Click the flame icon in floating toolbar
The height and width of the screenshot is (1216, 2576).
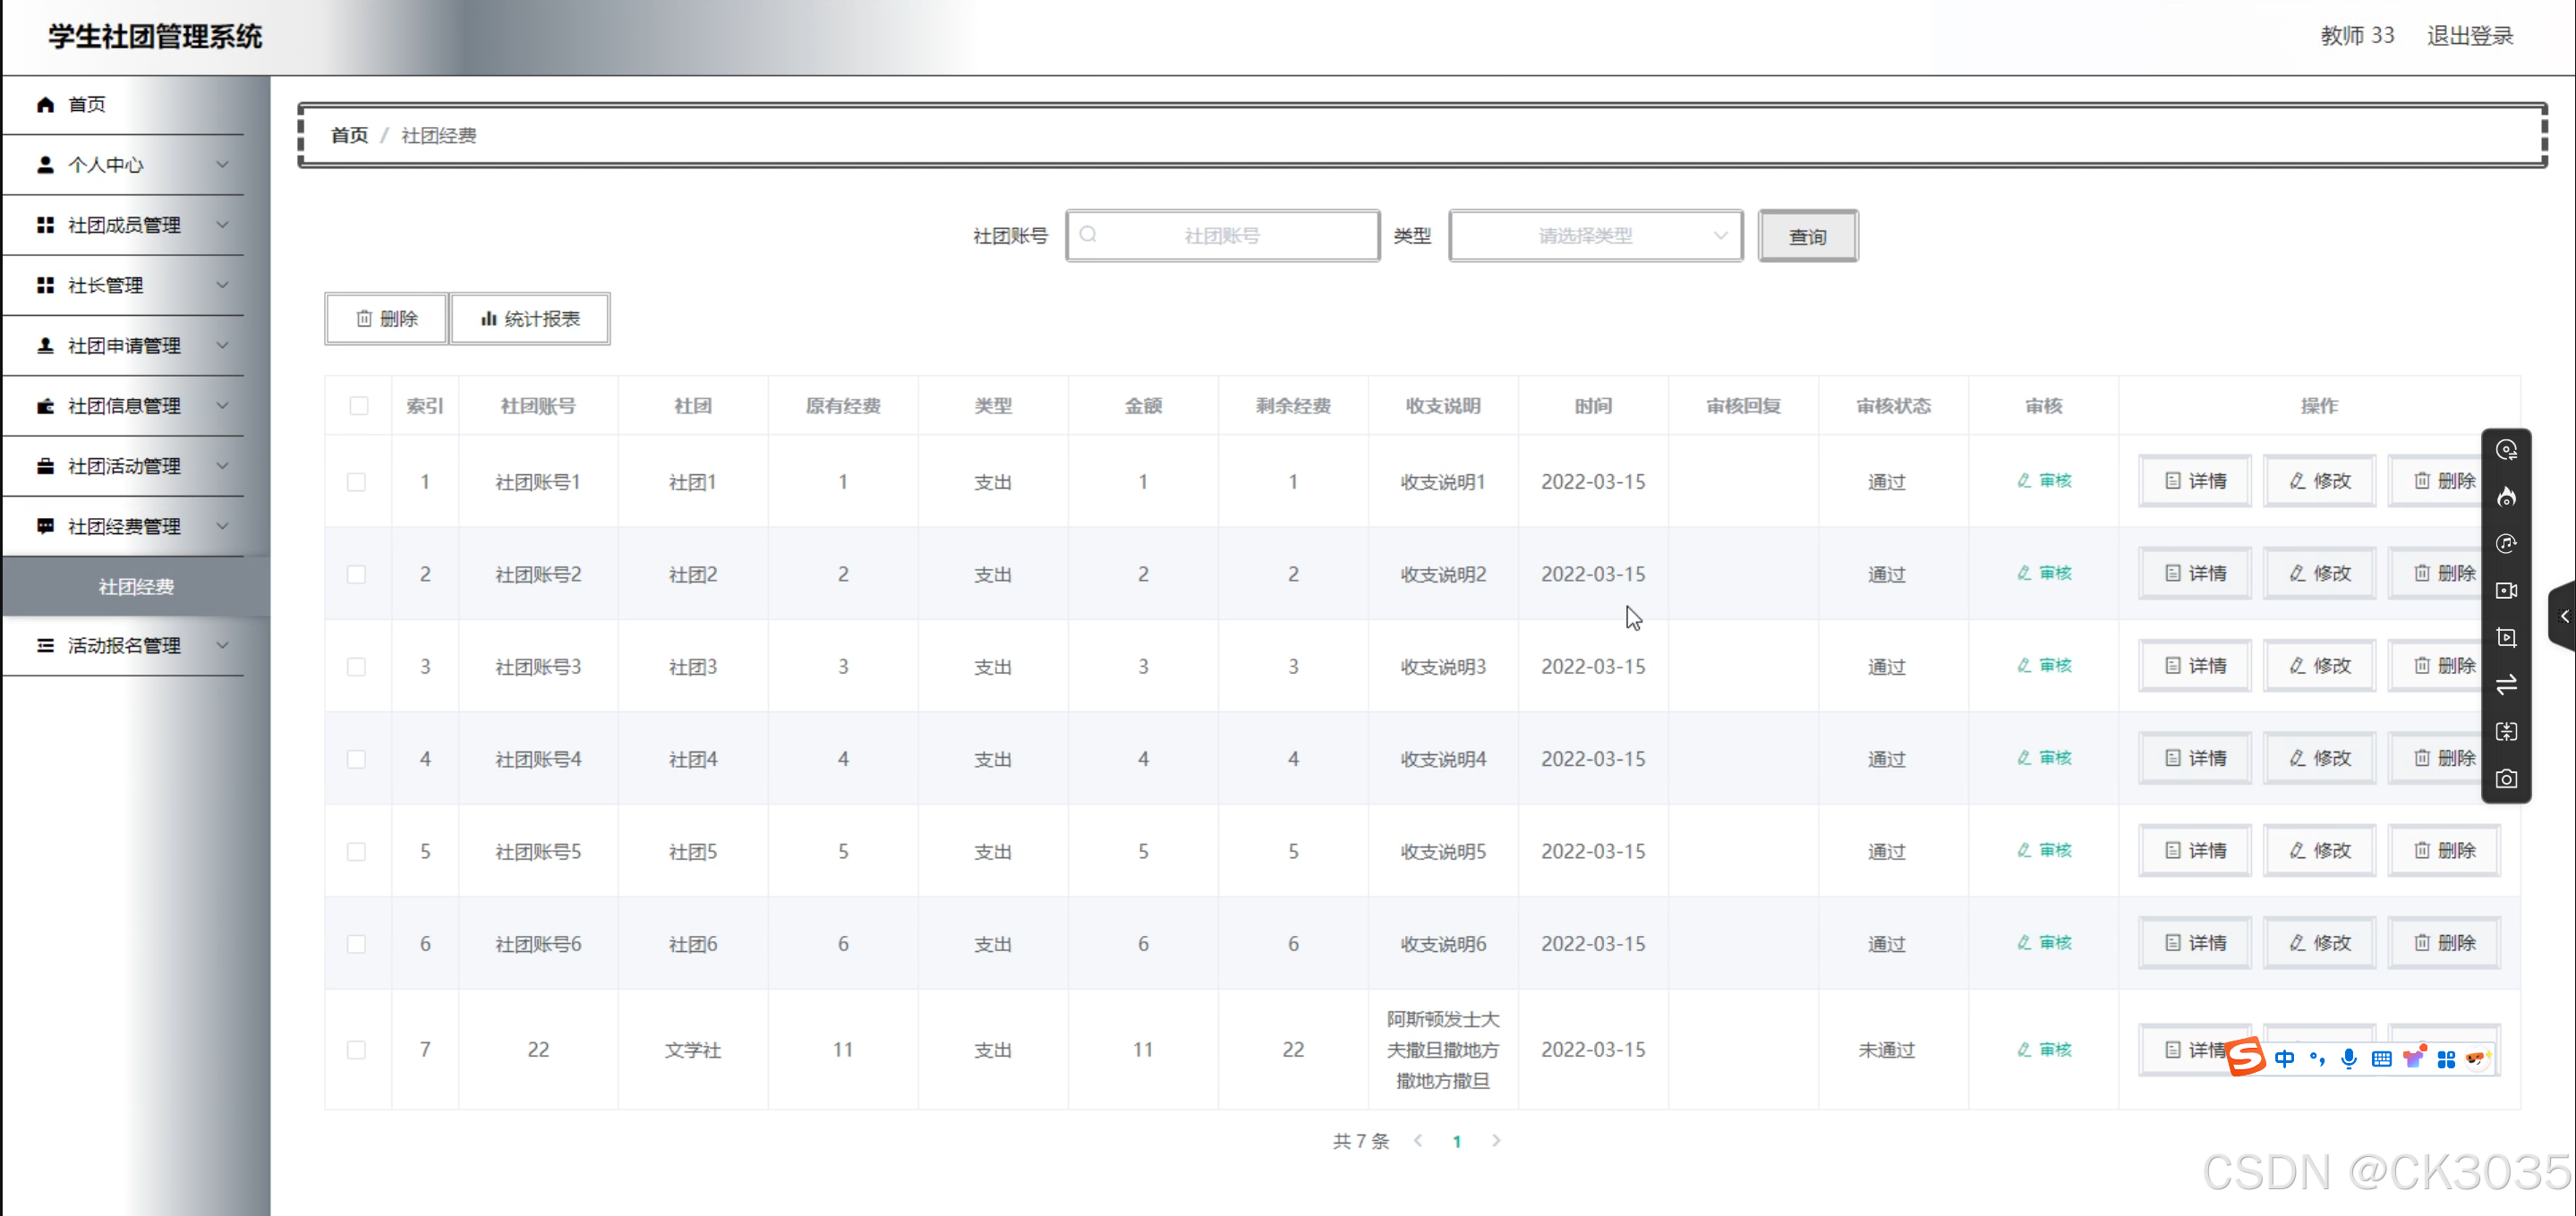(x=2506, y=497)
